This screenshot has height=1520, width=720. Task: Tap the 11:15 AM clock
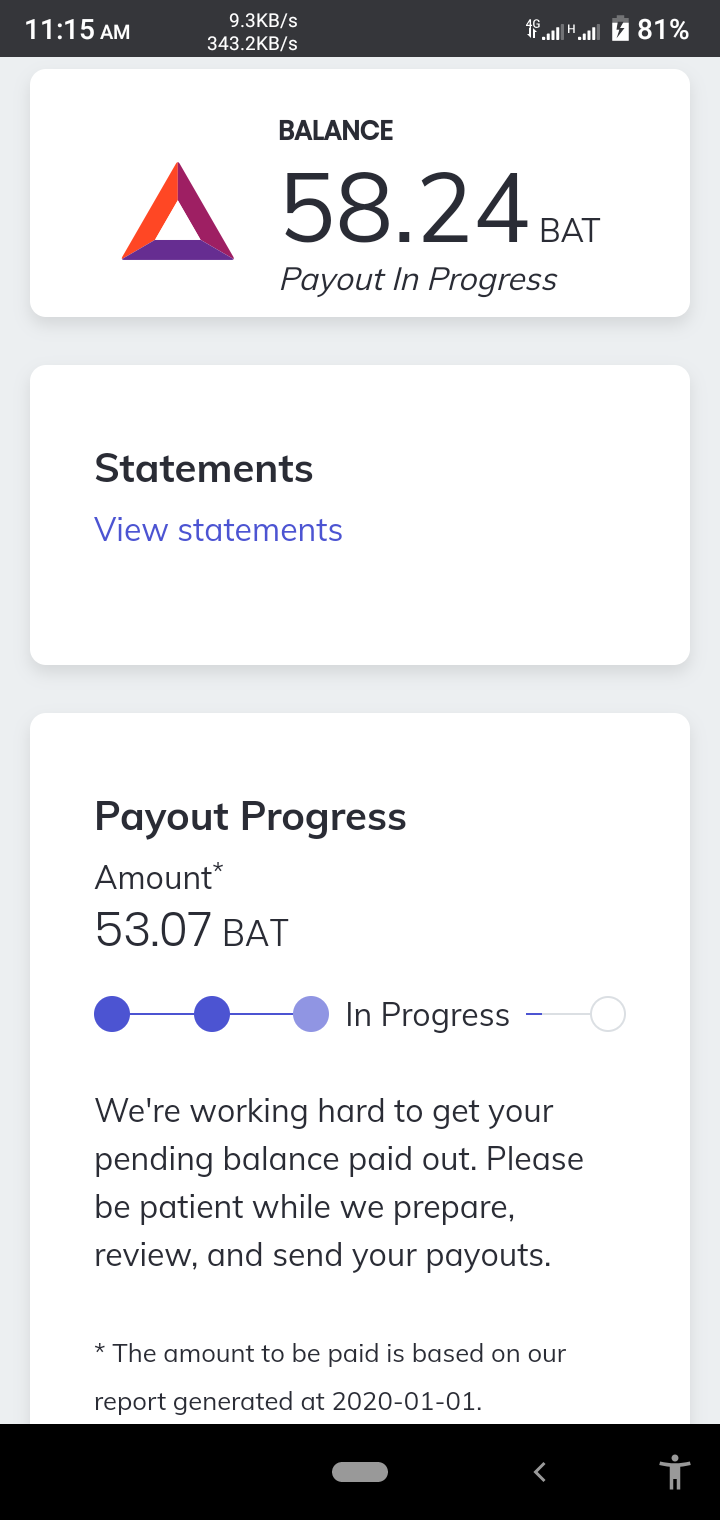point(77,30)
